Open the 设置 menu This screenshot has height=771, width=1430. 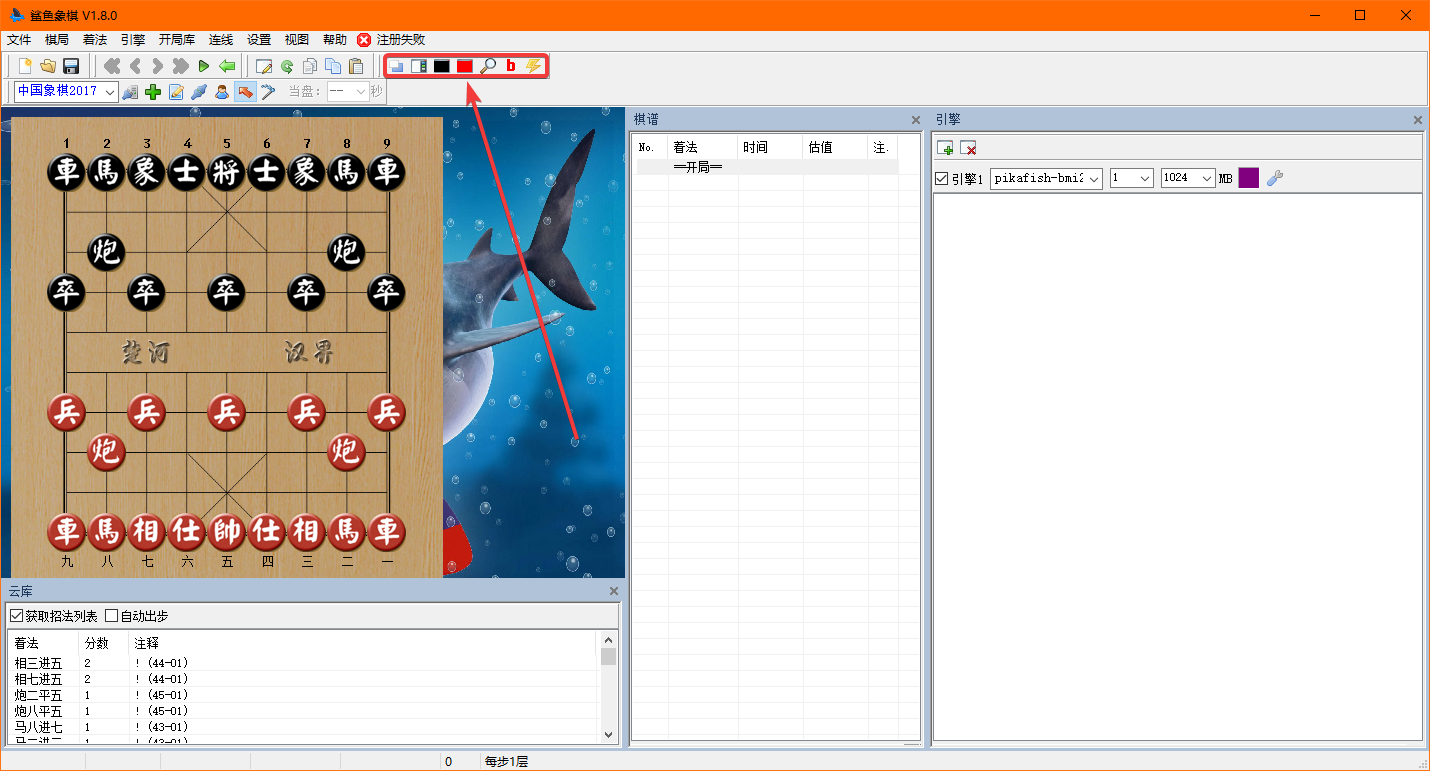[x=259, y=40]
